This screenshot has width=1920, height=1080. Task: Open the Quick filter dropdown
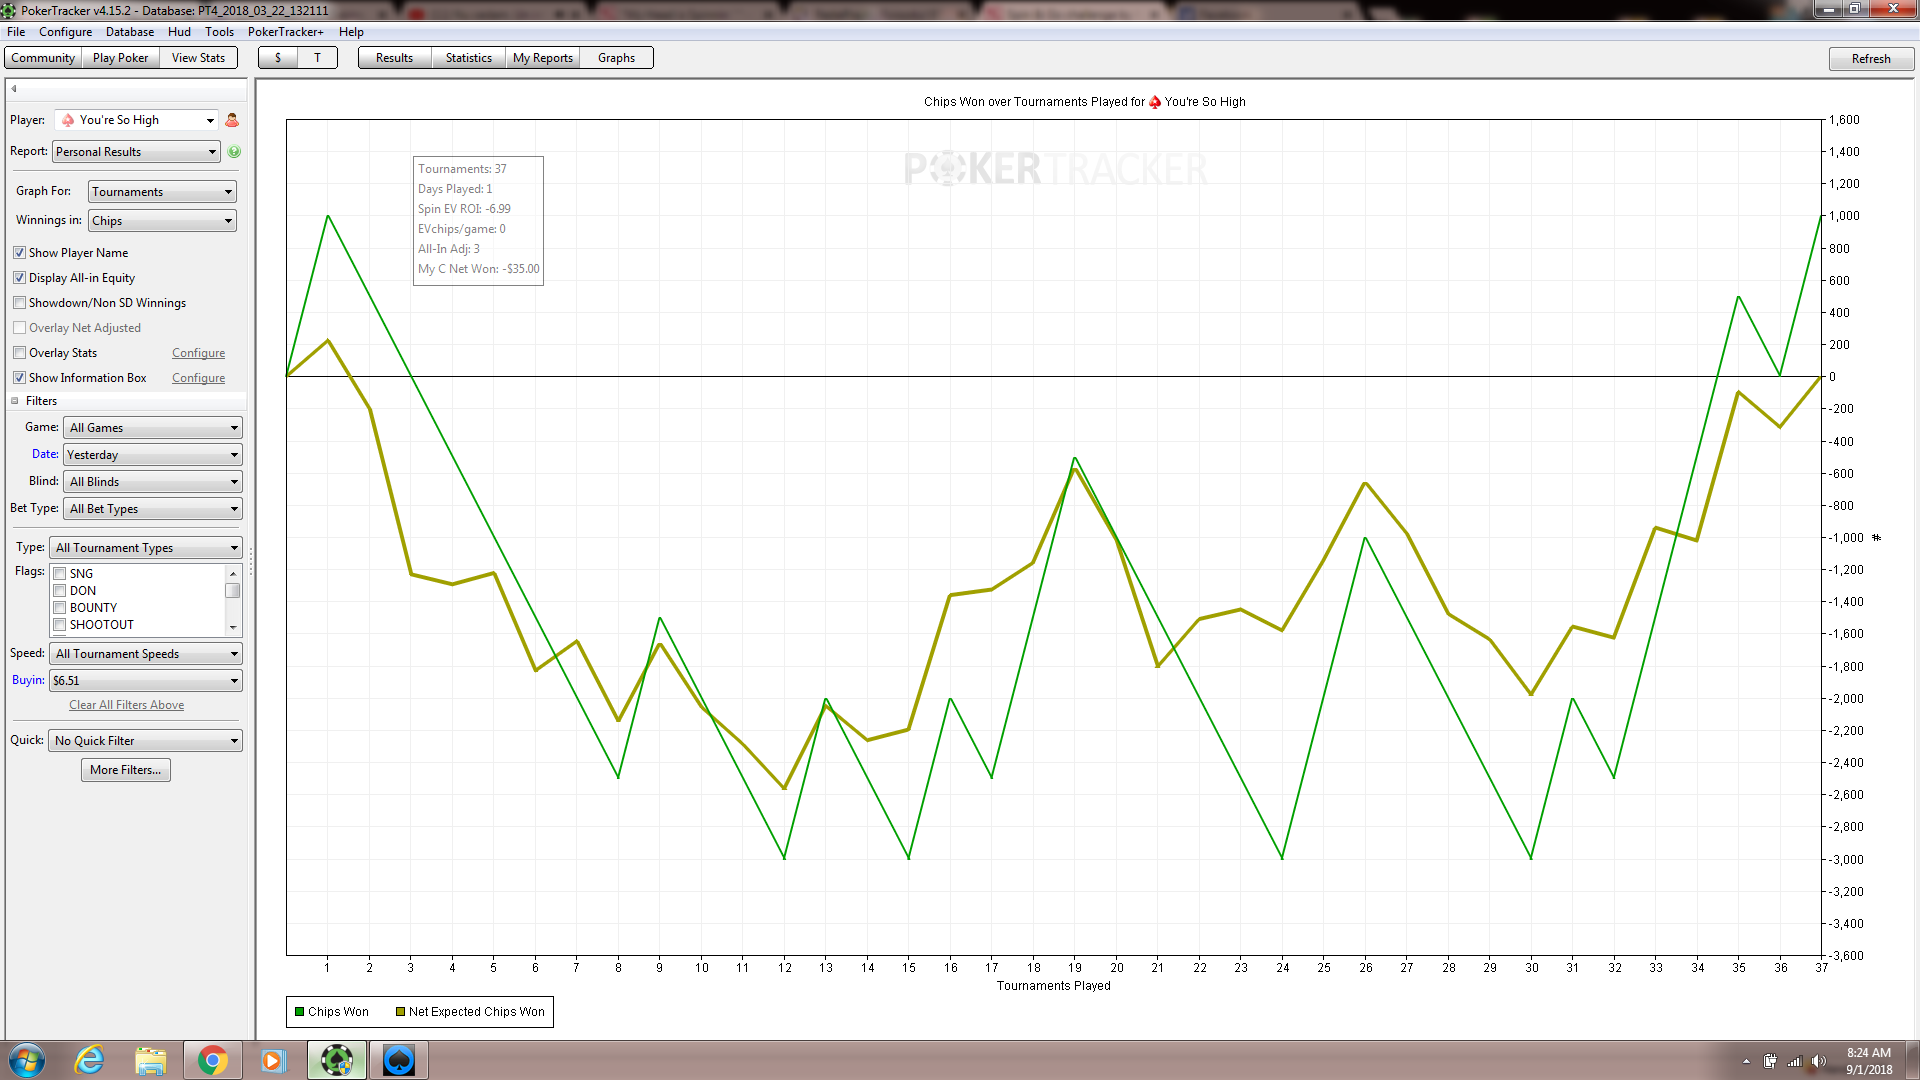point(146,741)
